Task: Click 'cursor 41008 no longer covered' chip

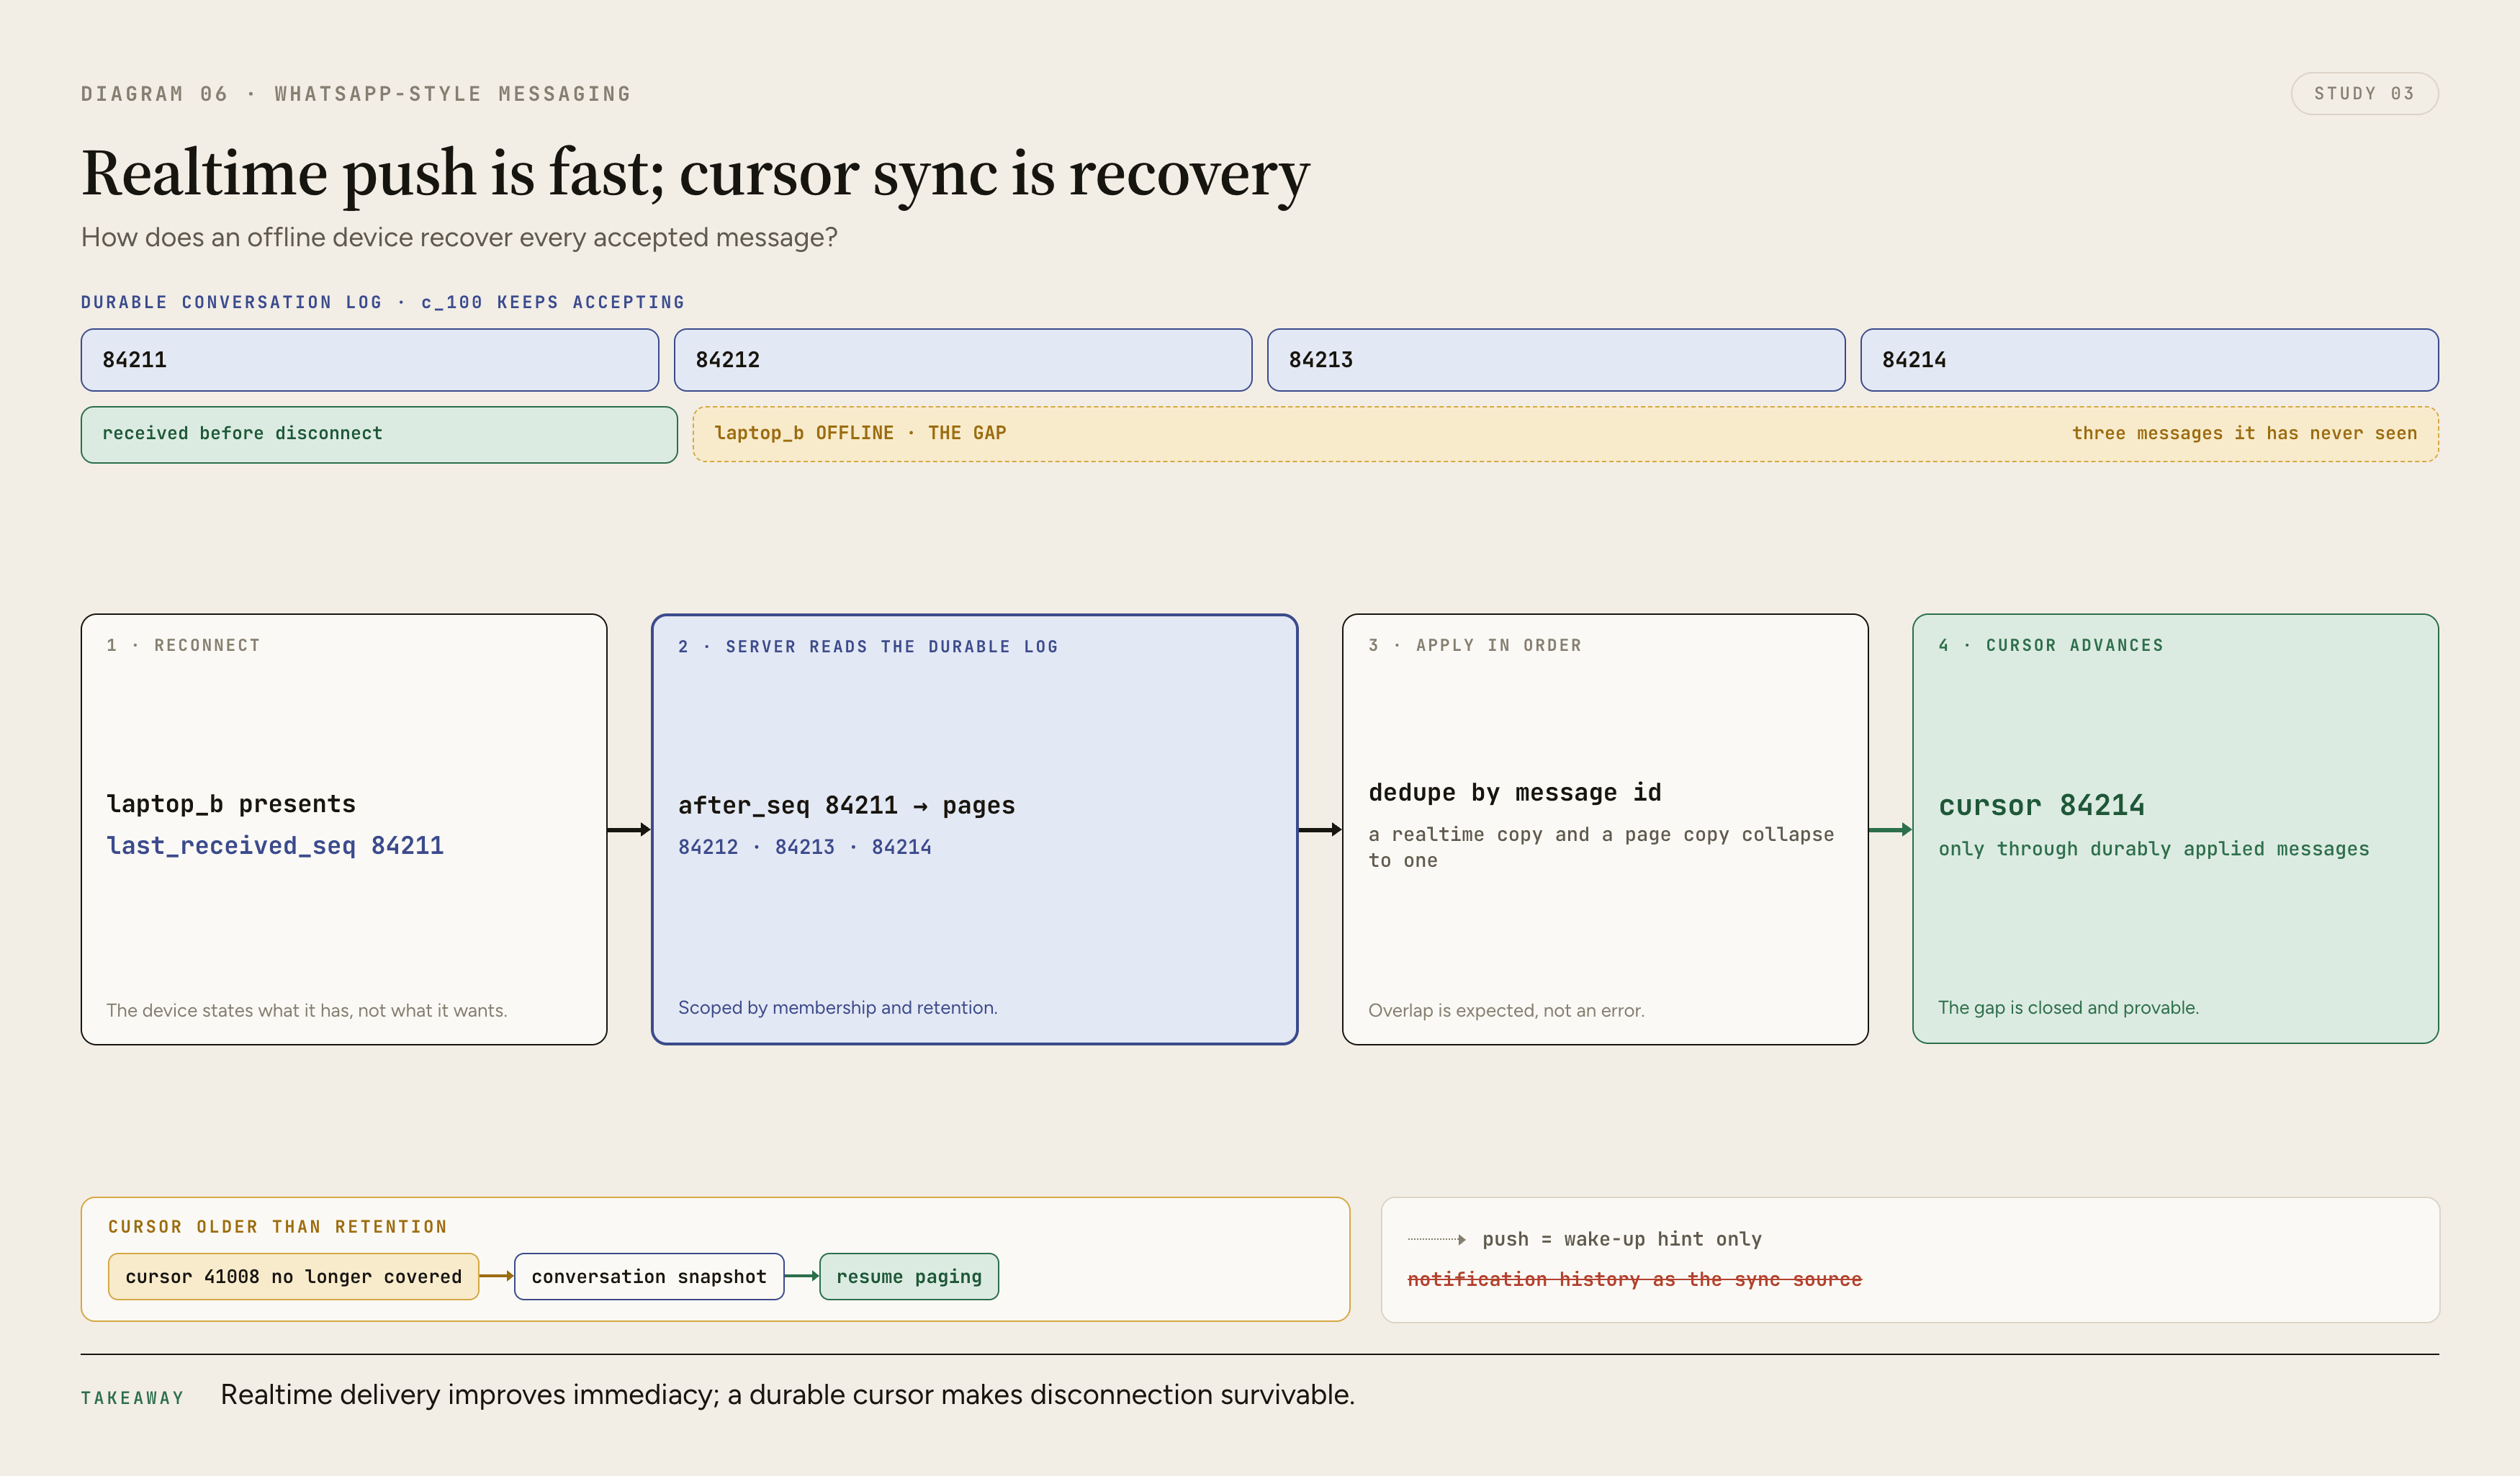Action: [x=293, y=1277]
